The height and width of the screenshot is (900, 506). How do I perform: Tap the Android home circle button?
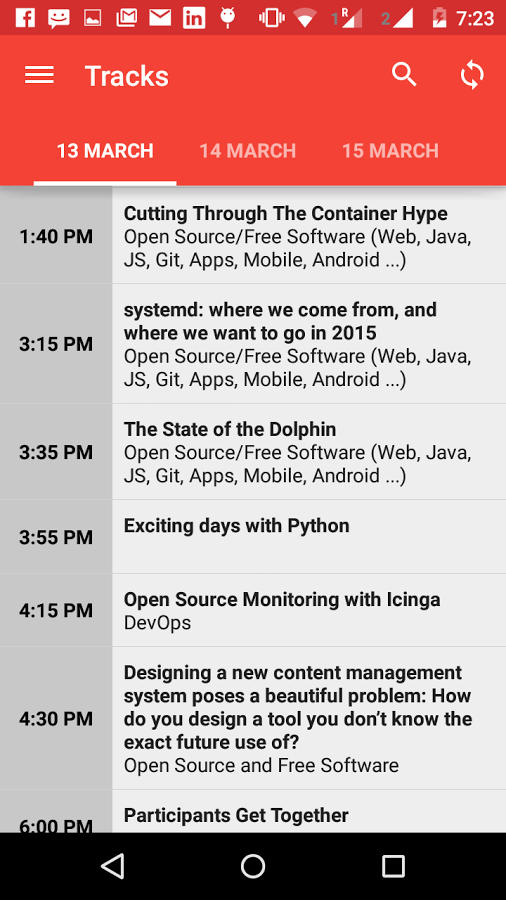click(x=253, y=866)
